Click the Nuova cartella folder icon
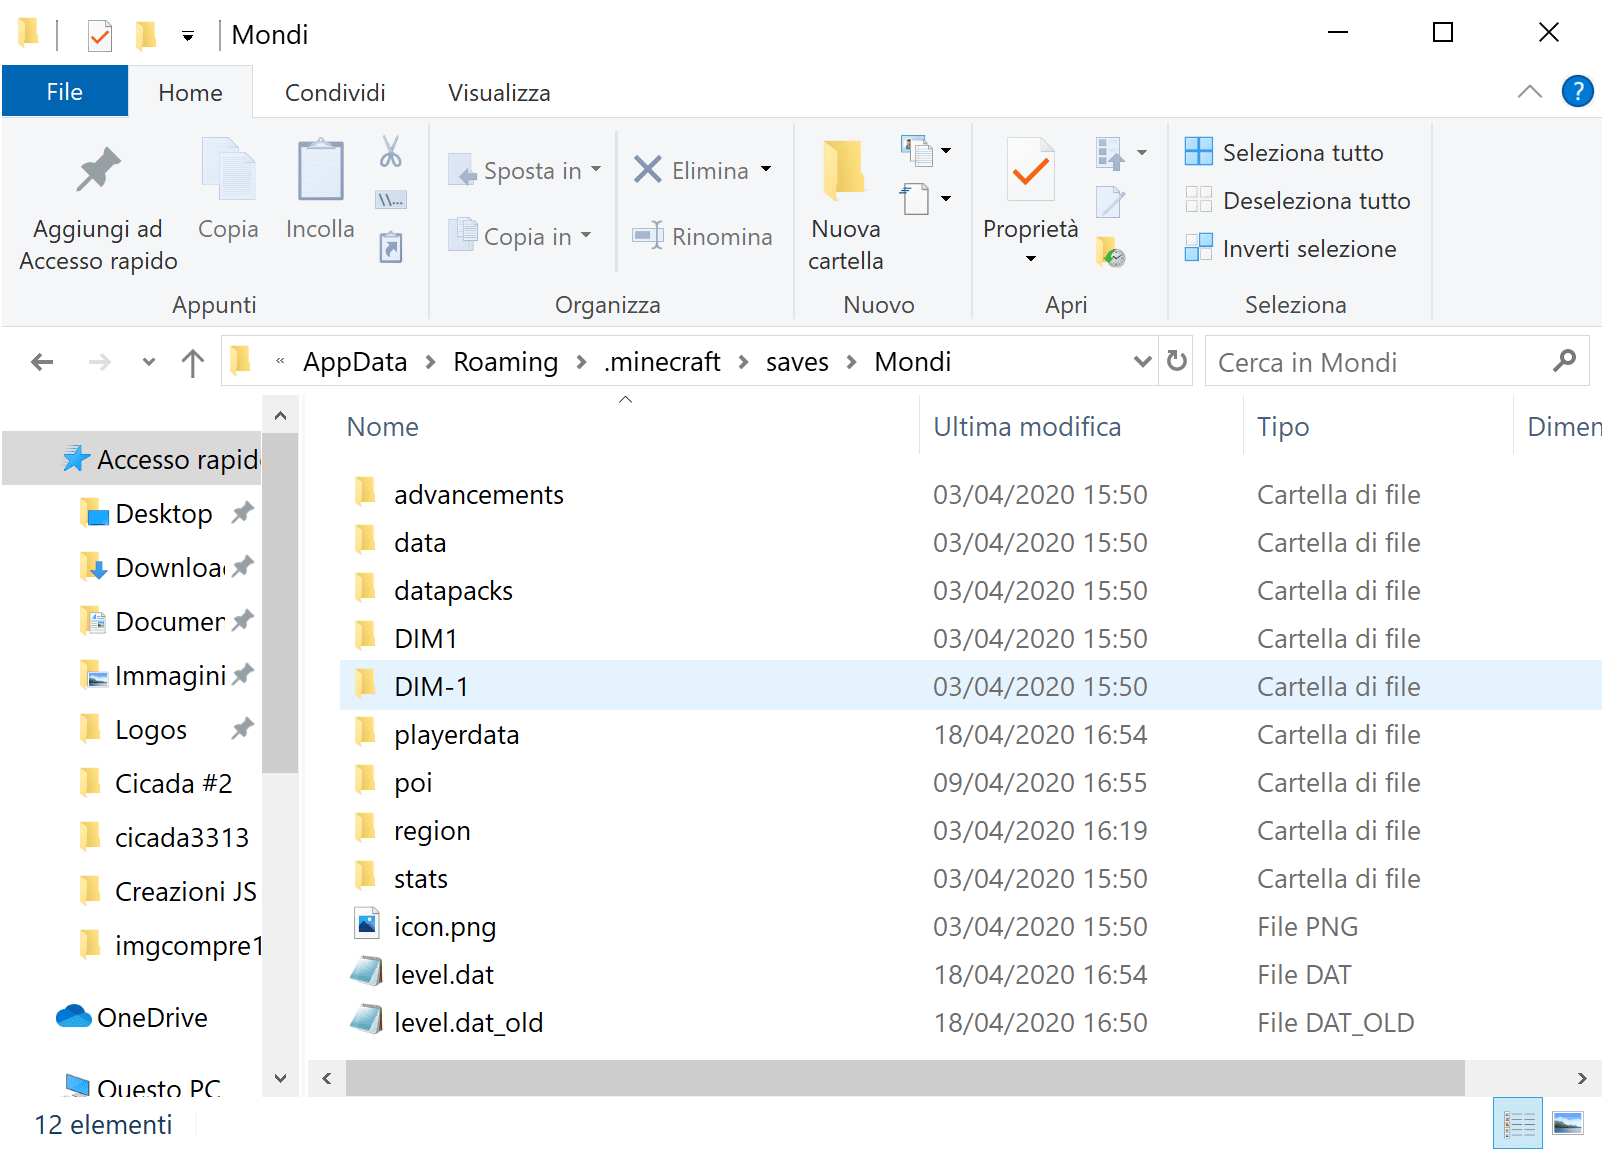This screenshot has height=1151, width=1604. 845,170
